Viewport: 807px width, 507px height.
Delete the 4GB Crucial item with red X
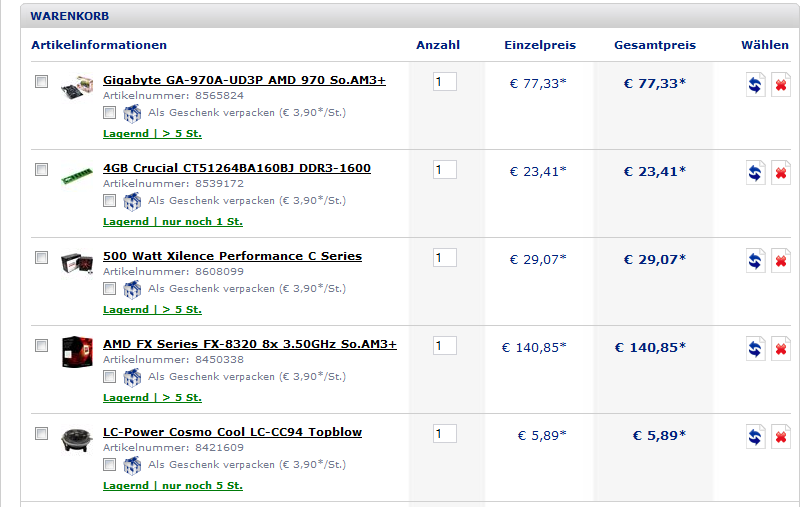[781, 172]
